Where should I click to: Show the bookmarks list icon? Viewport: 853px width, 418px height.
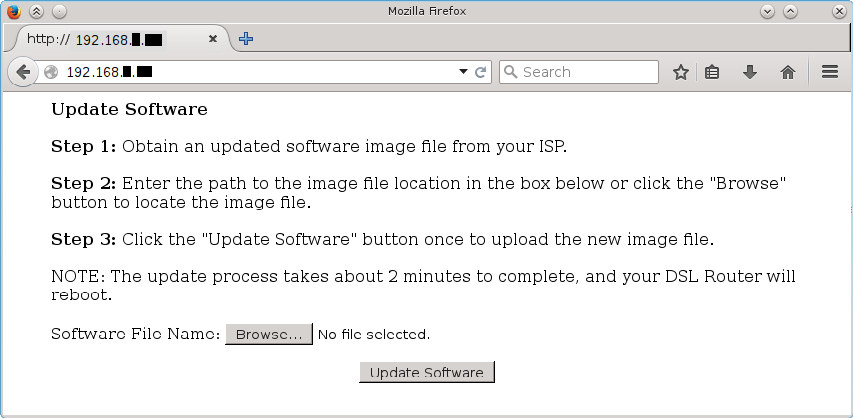click(x=713, y=72)
